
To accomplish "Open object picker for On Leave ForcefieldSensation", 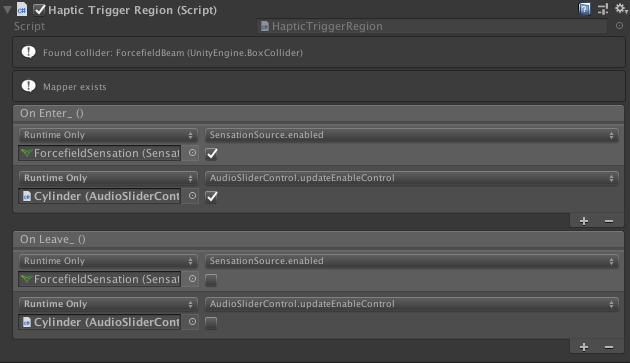I will [192, 279].
